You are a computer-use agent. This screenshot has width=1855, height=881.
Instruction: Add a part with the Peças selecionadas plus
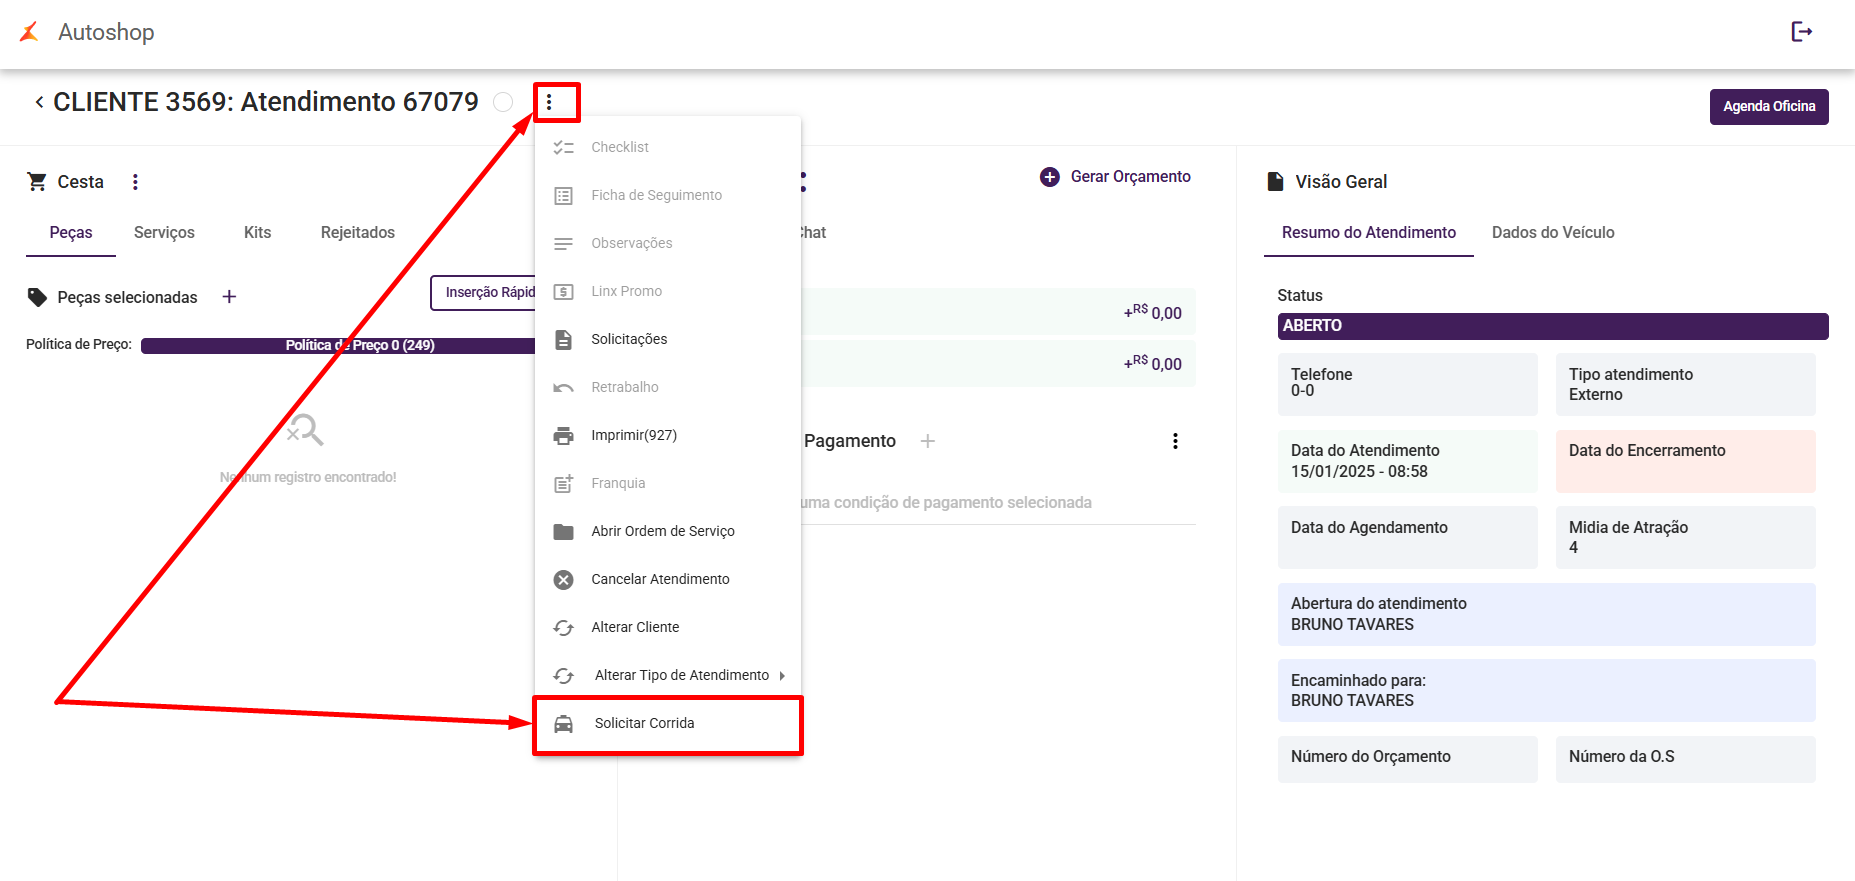point(229,297)
